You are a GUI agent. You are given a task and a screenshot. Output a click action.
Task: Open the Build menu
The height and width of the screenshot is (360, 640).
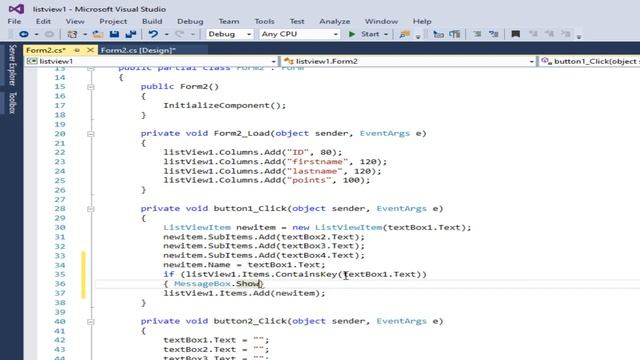(152, 21)
